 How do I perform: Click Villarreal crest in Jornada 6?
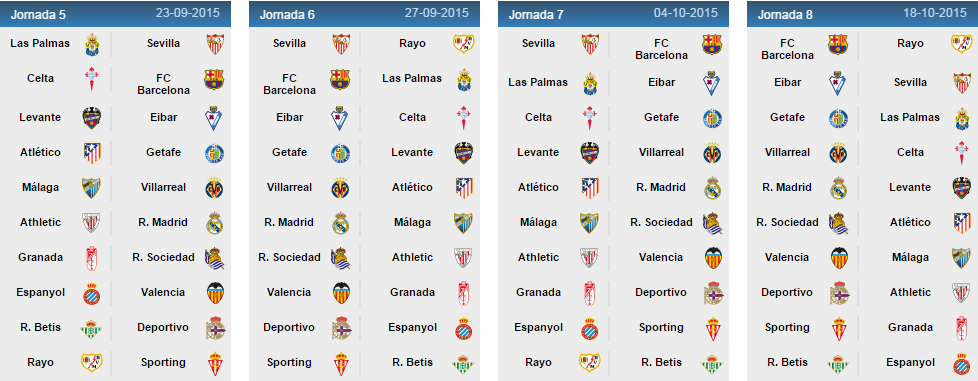[x=341, y=188]
